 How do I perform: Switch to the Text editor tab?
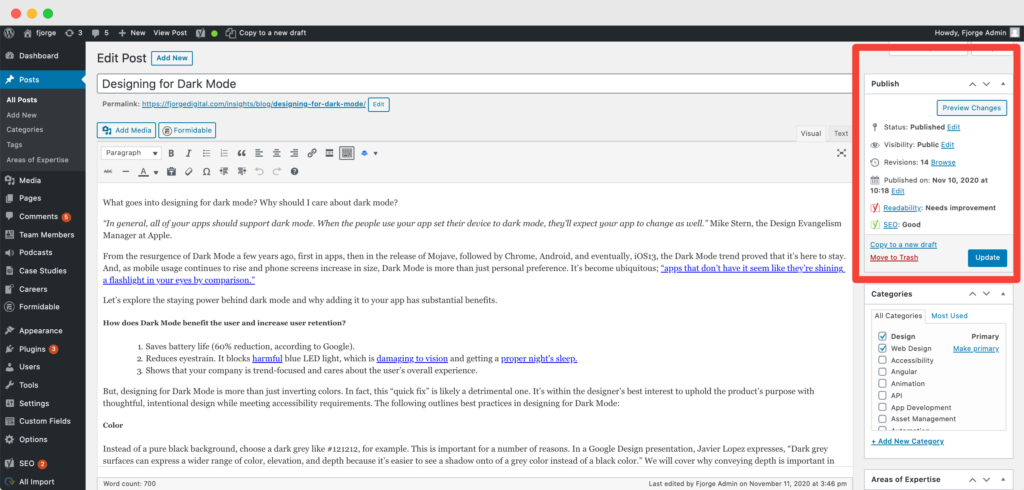(841, 133)
